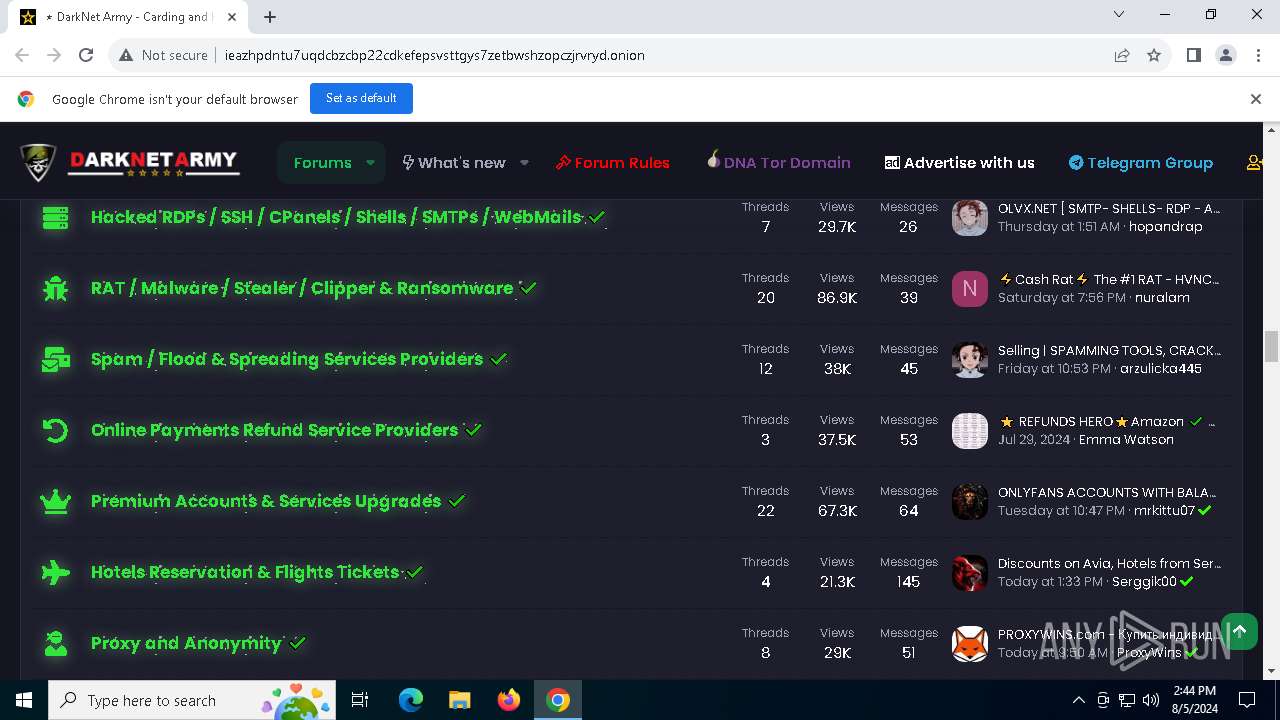Open the OLVX.NET latest thread link
The width and height of the screenshot is (1280, 720).
pos(1109,209)
